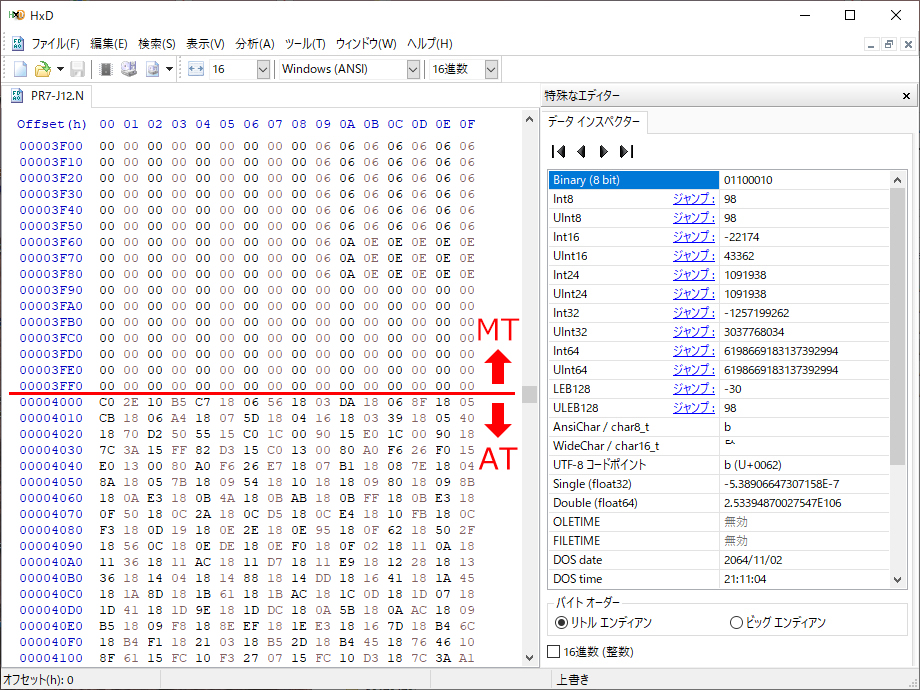This screenshot has height=690, width=920.
Task: Click the Open disk image toolbar icon
Action: pyautogui.click(x=153, y=69)
